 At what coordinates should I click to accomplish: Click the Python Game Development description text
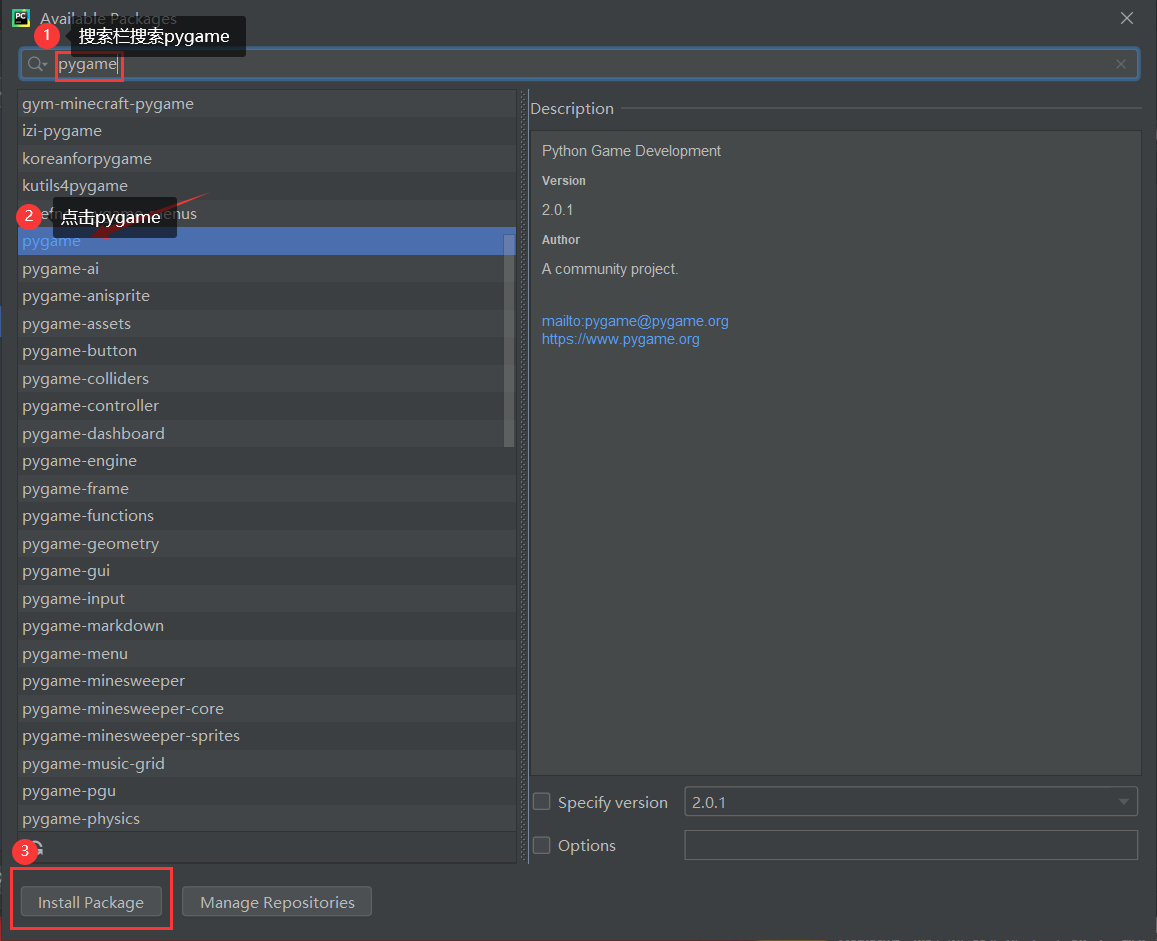coord(631,151)
